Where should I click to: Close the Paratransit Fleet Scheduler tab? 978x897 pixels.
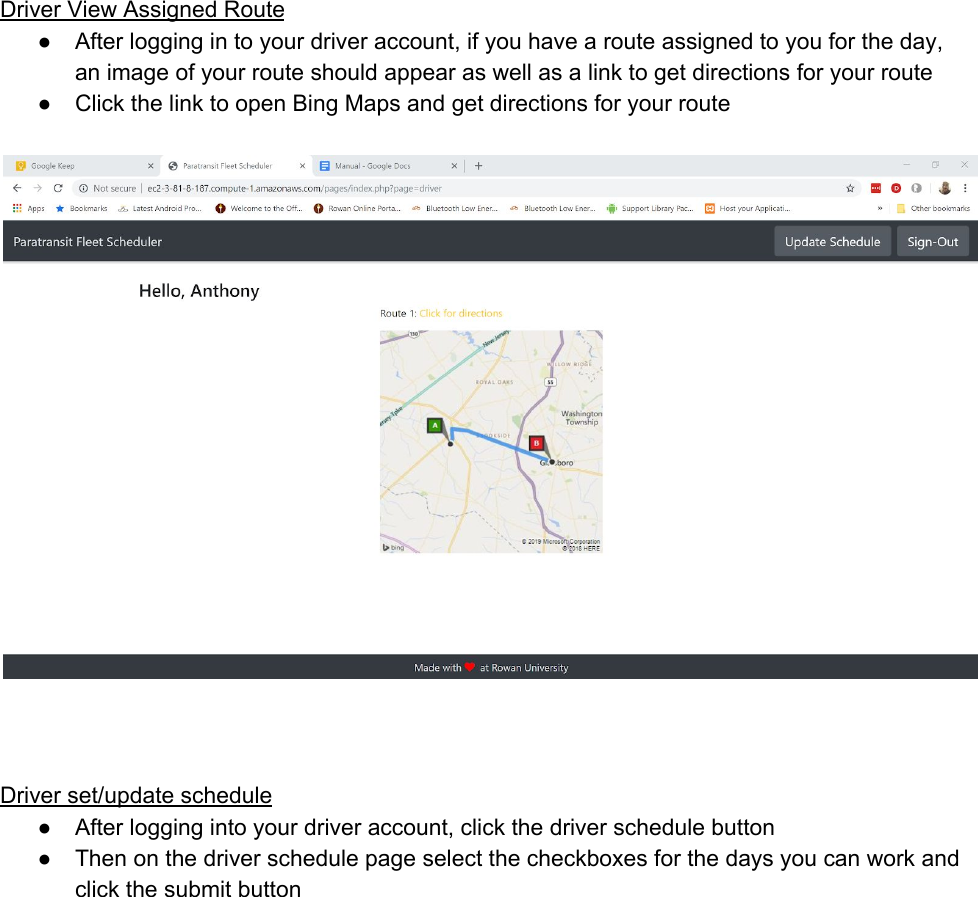tap(303, 166)
